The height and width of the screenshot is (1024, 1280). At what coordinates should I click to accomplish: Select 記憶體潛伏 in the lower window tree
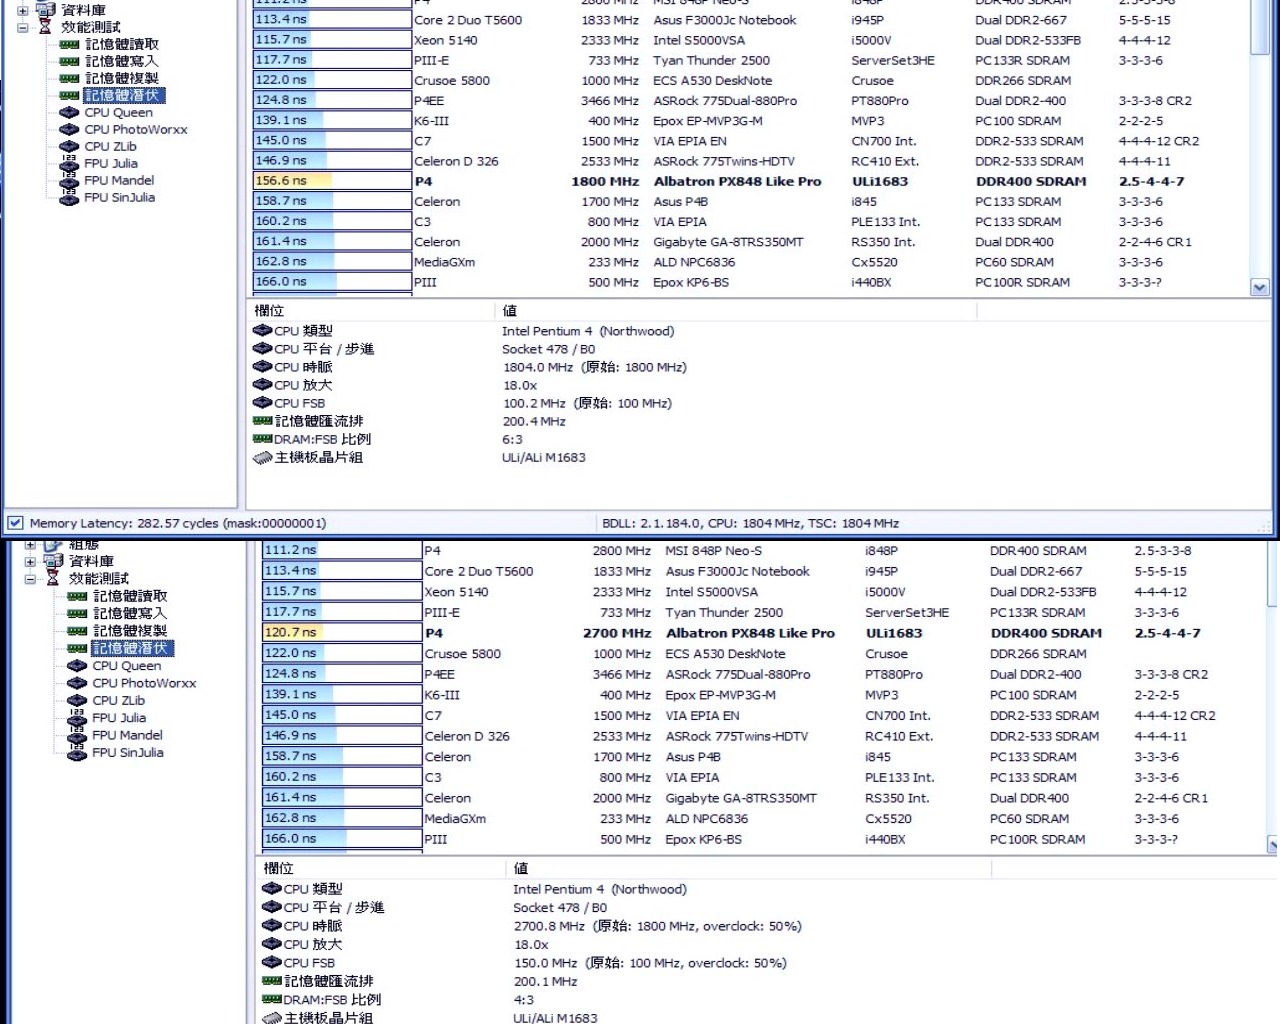tap(132, 648)
